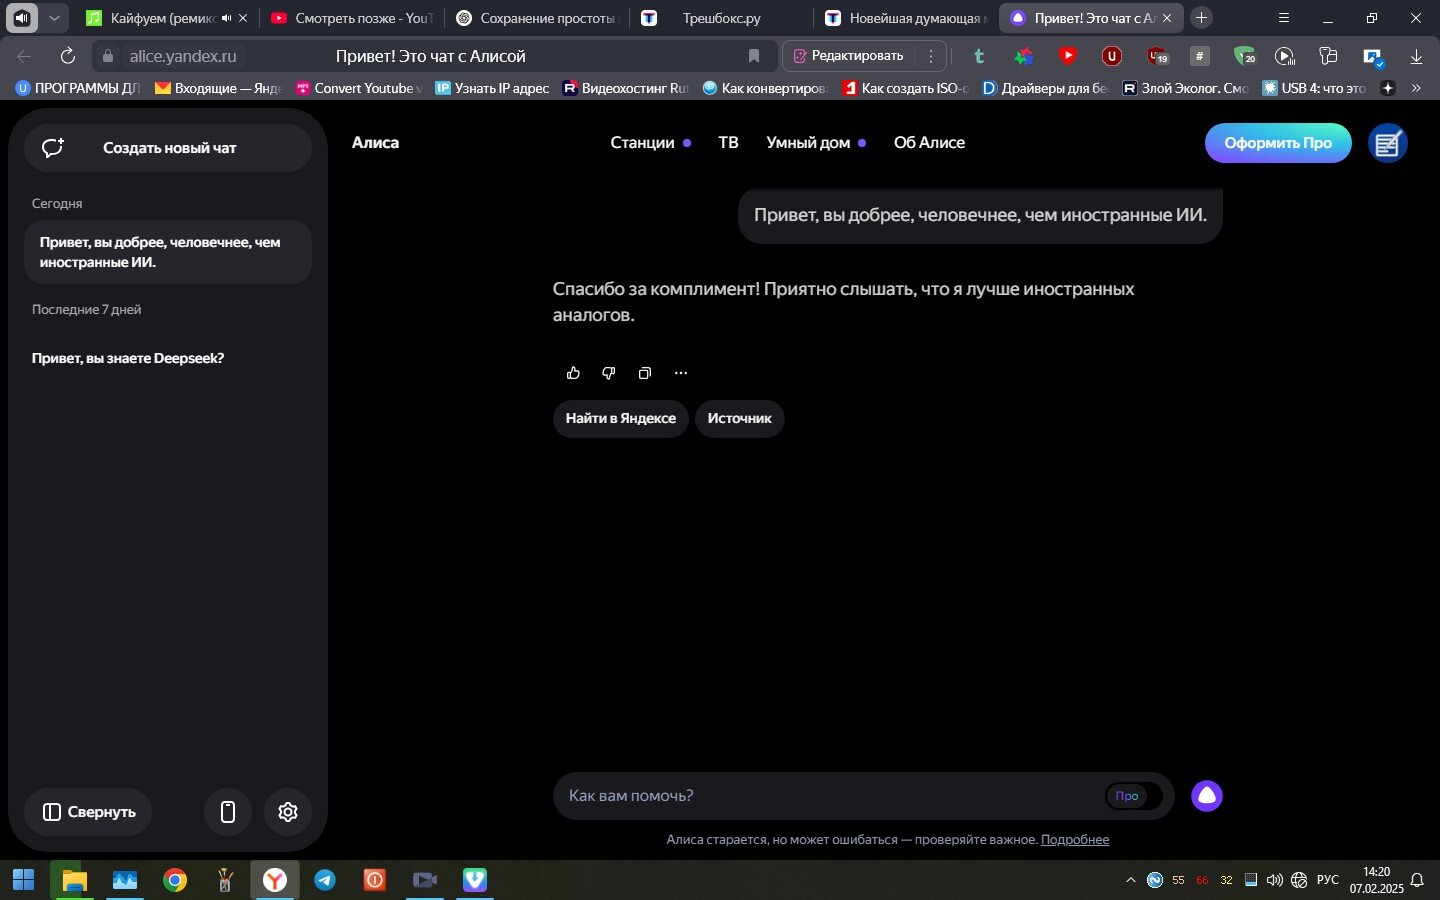Click the Алиса logo text in header
The width and height of the screenshot is (1440, 900).
tap(375, 143)
